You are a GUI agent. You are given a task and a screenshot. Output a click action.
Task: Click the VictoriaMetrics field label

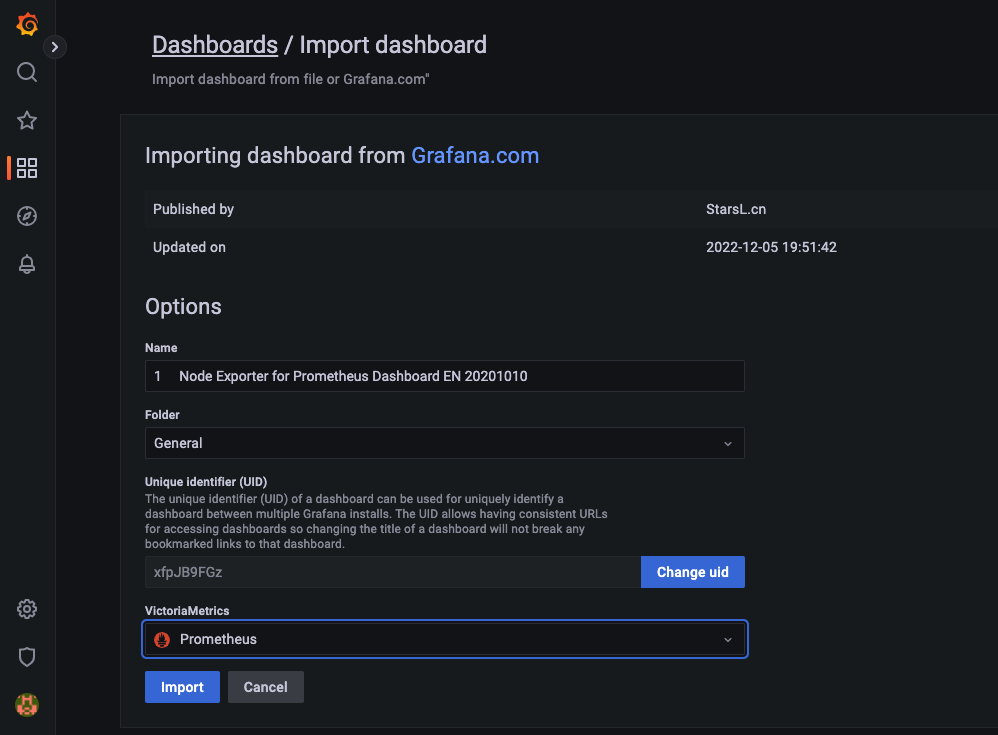187,611
